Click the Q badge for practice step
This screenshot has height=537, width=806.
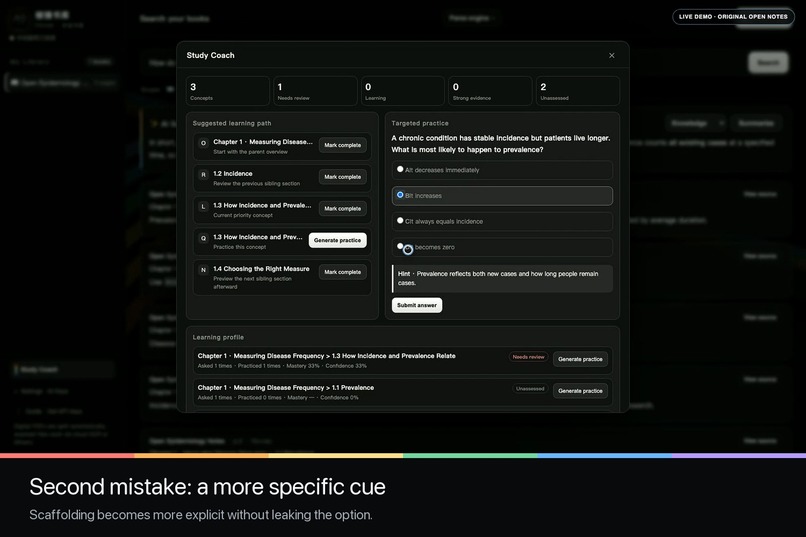(x=203, y=238)
